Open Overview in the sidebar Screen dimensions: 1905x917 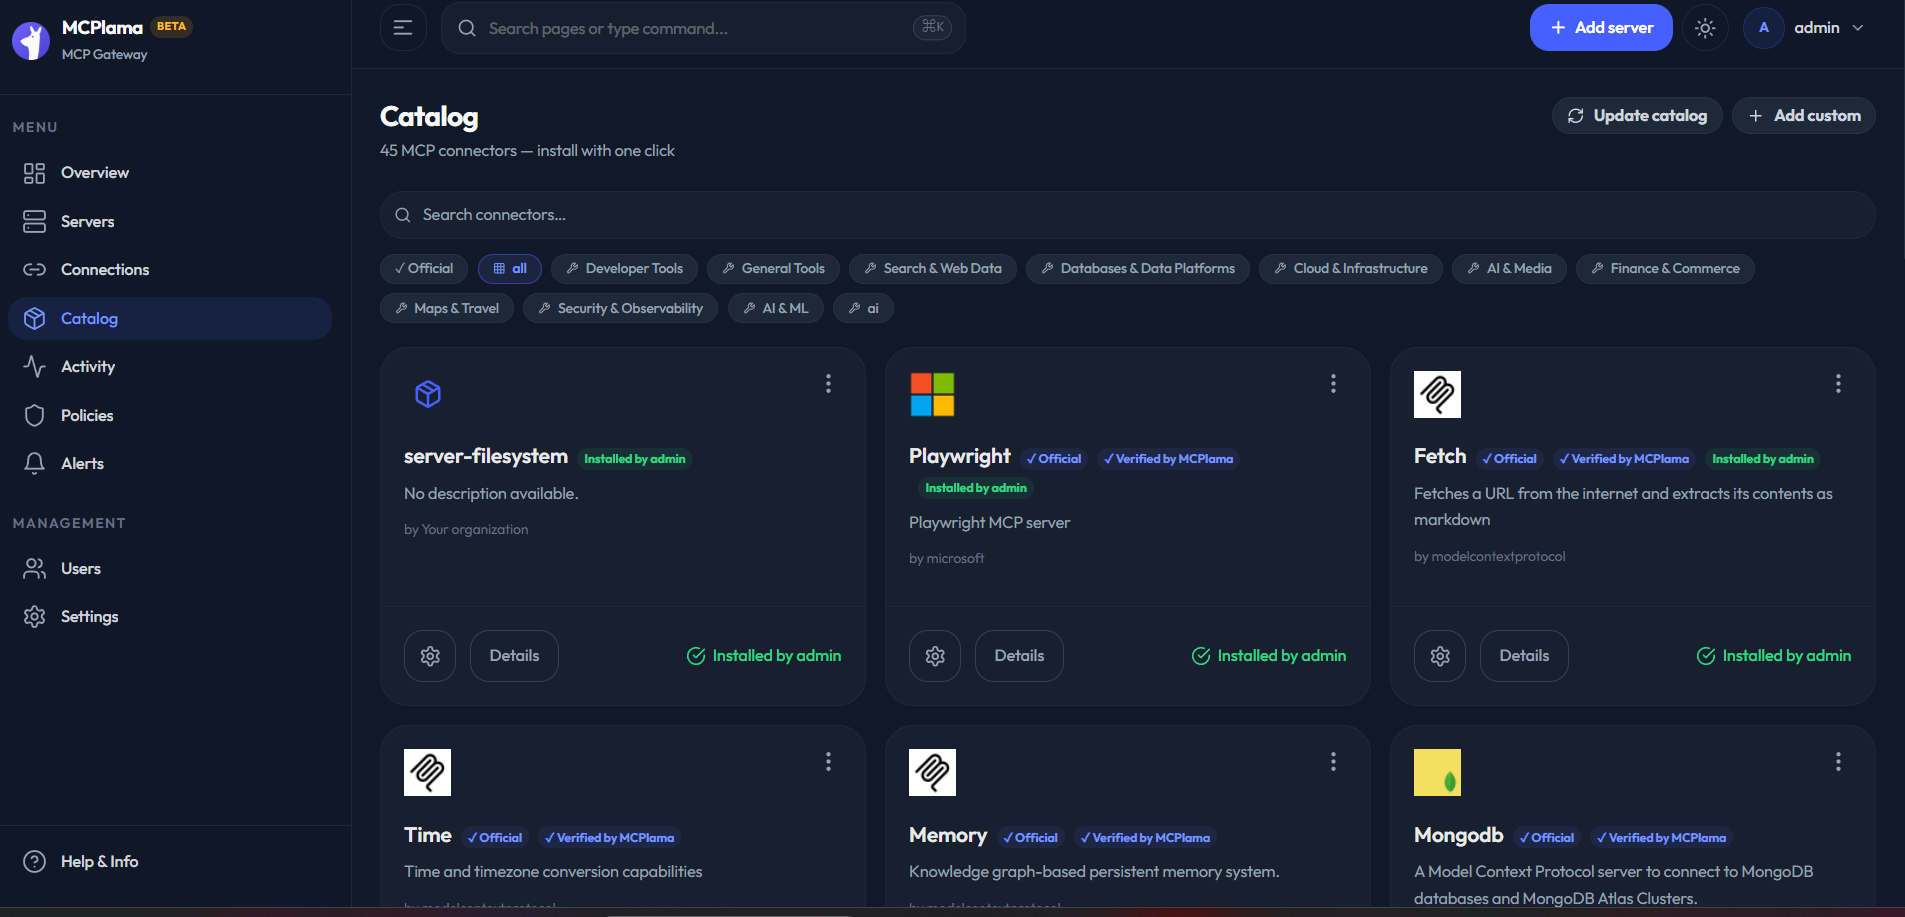(x=170, y=173)
